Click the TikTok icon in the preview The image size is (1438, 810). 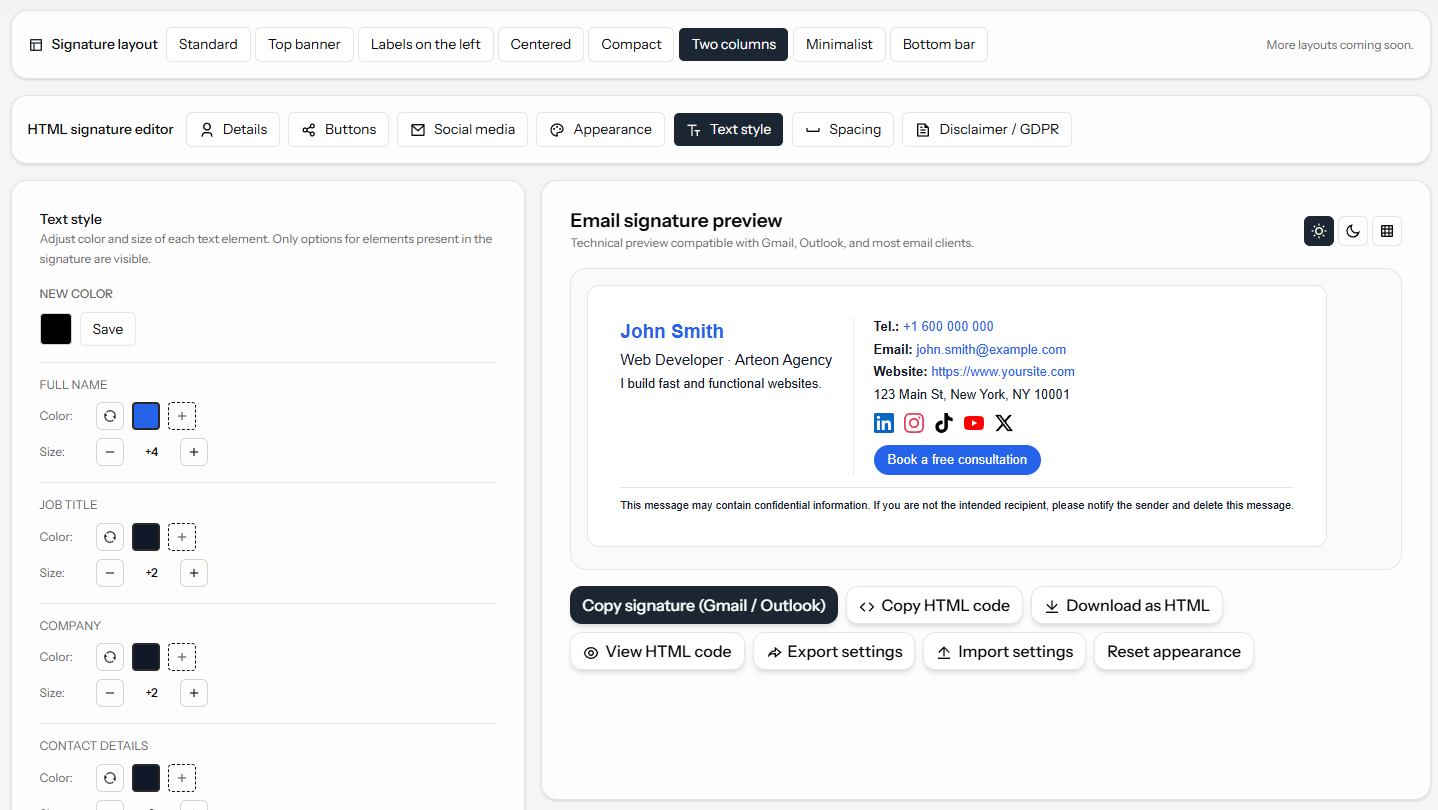(943, 423)
